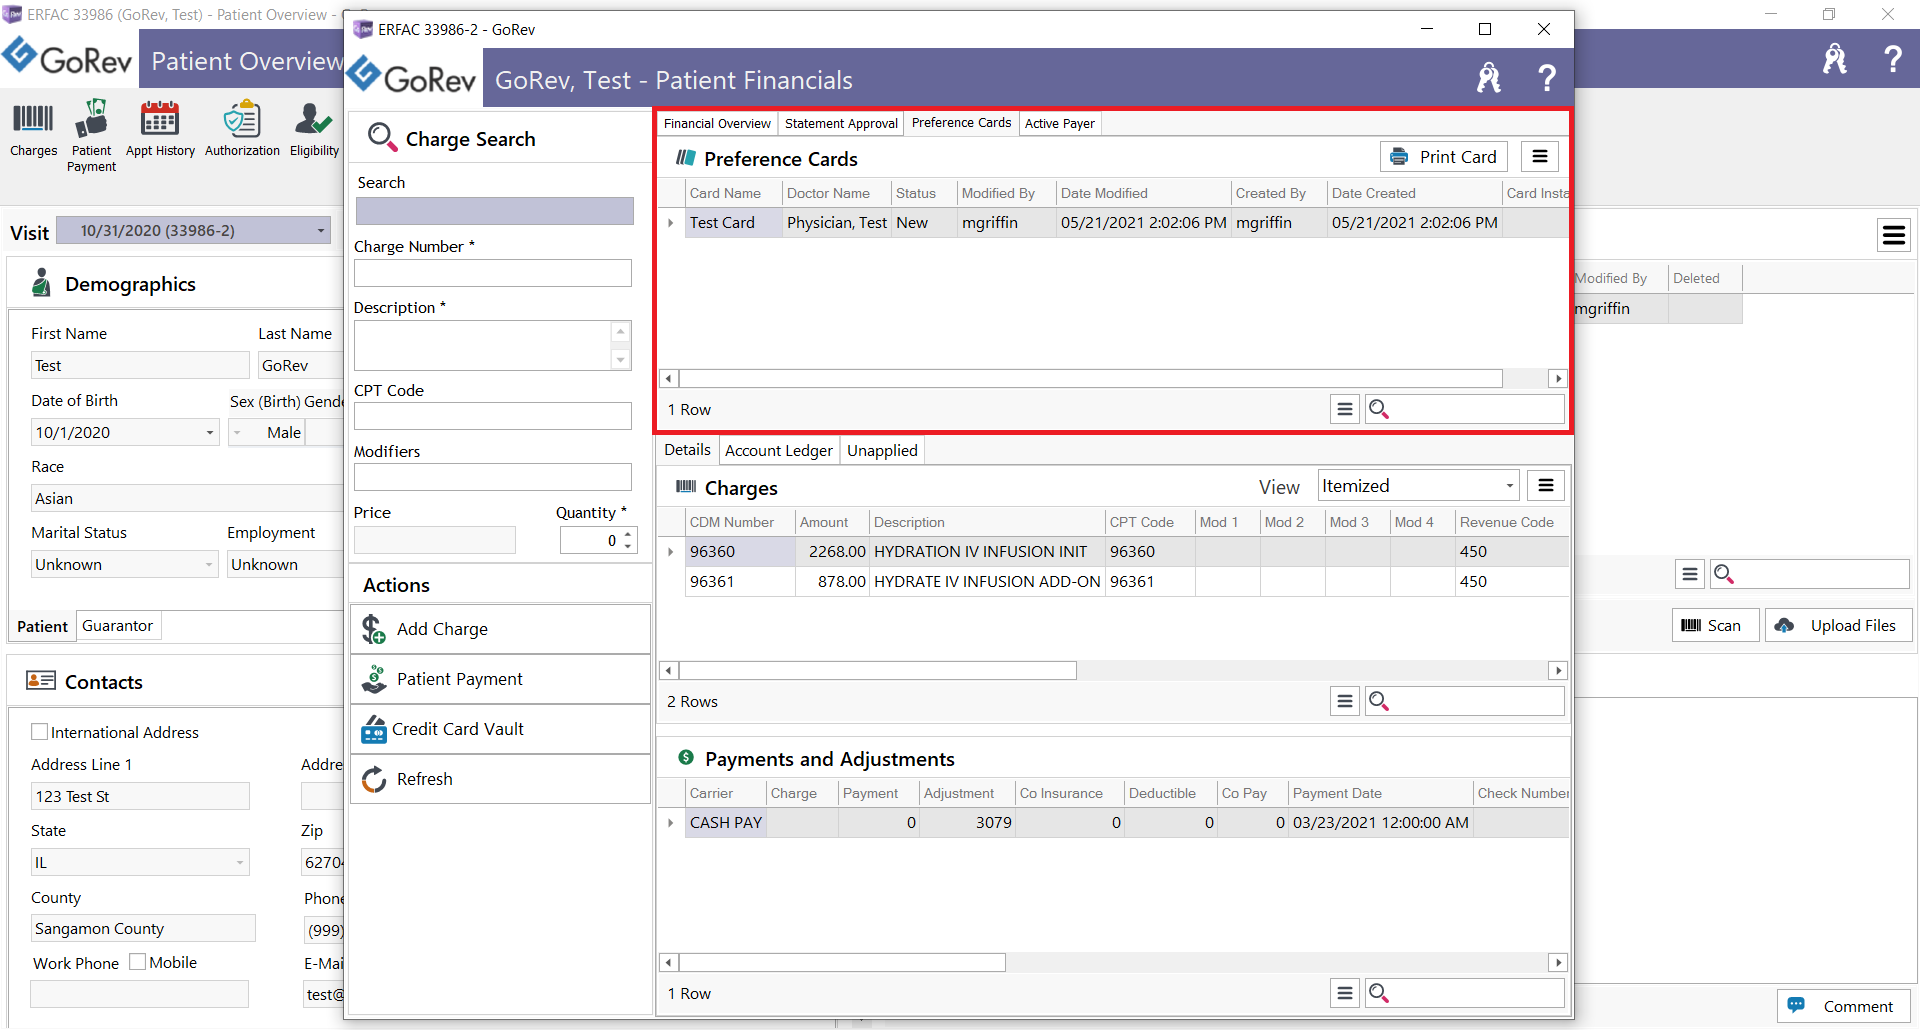Click Preference Cards horizontal scrollbar thumb
Image resolution: width=1920 pixels, height=1030 pixels.
(1090, 379)
